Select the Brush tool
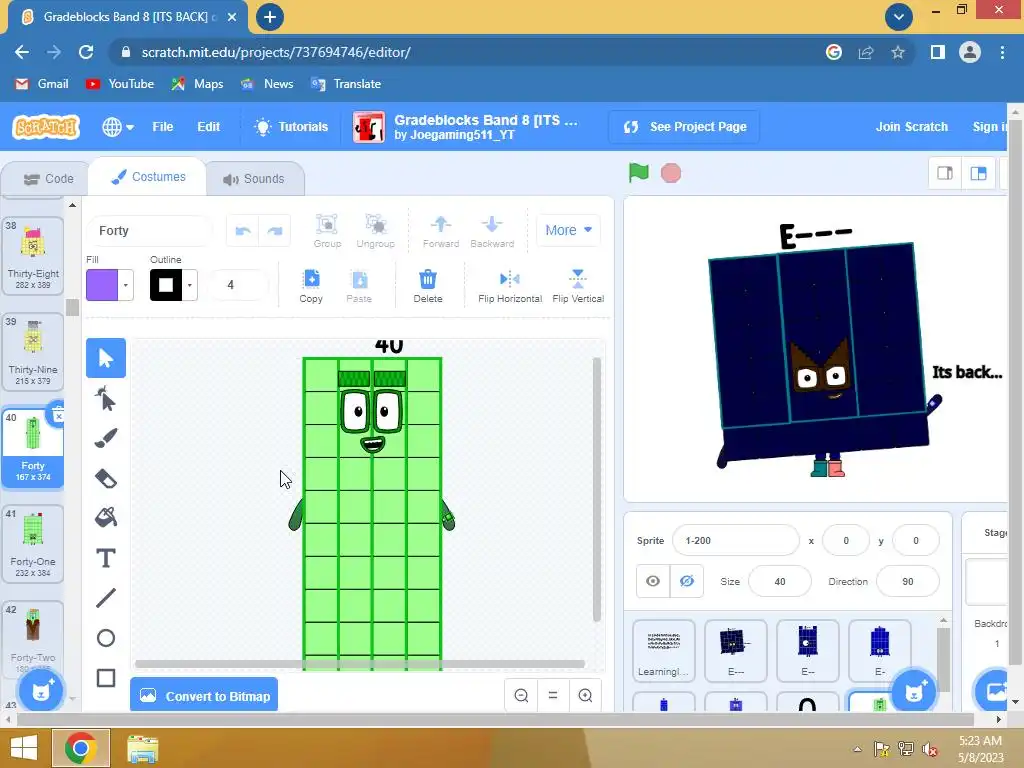The width and height of the screenshot is (1024, 768). coord(106,438)
